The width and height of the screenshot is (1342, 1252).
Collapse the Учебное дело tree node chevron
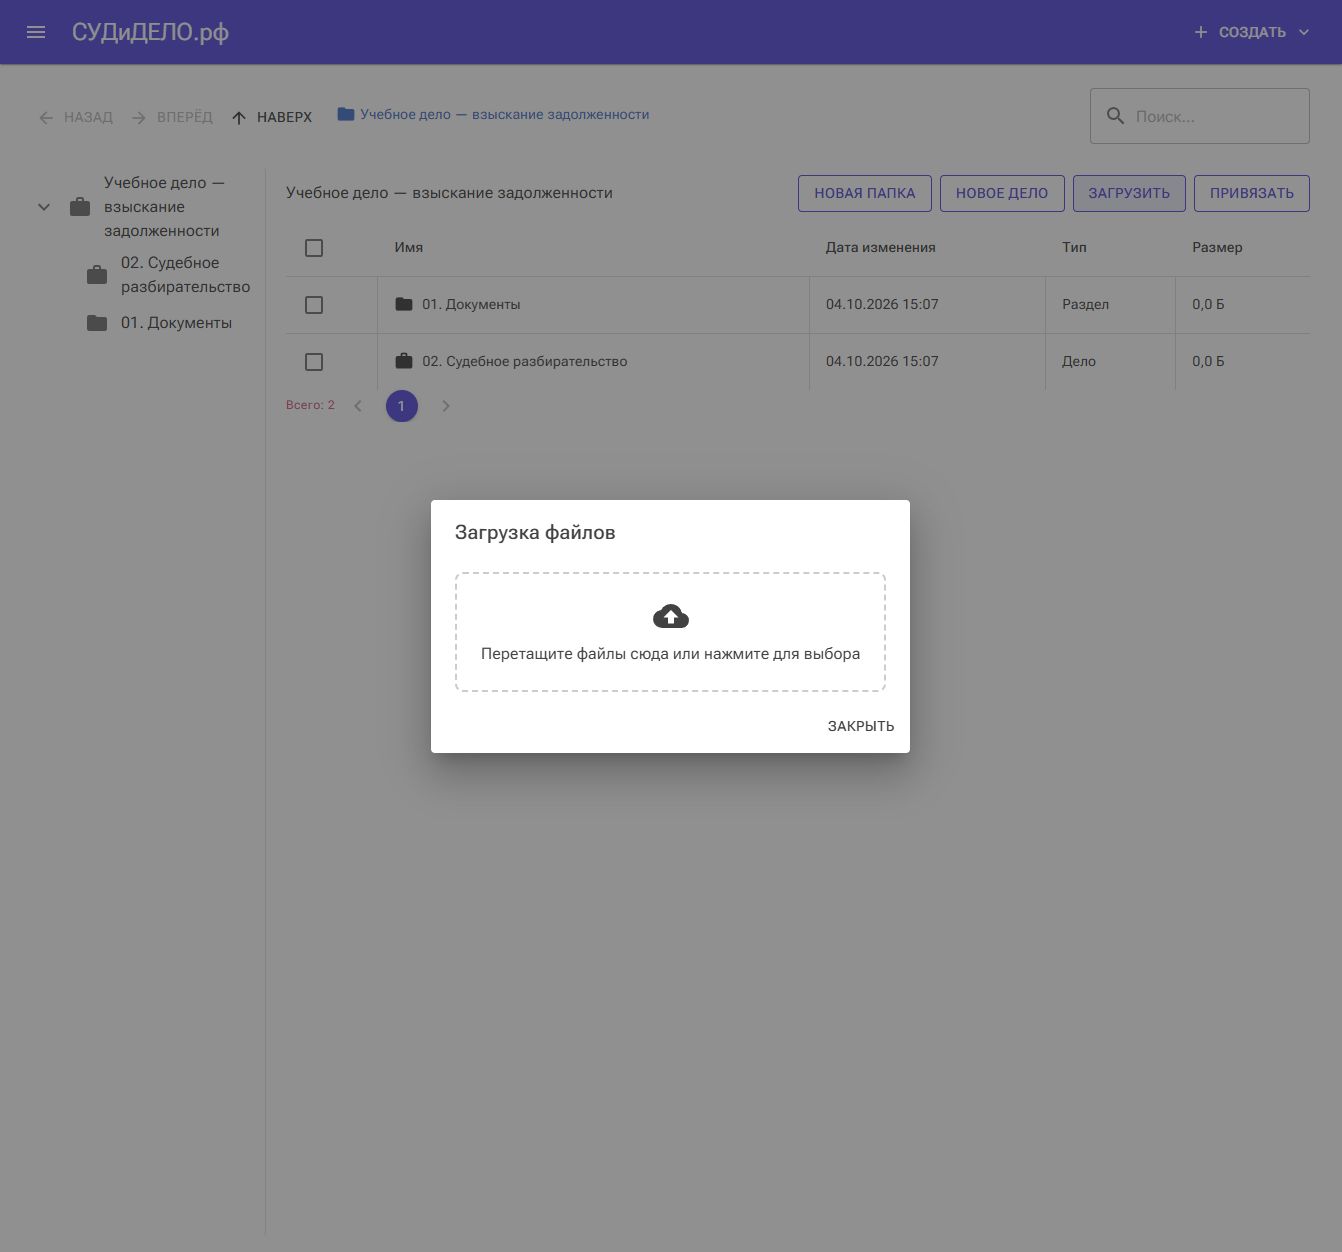tap(44, 207)
